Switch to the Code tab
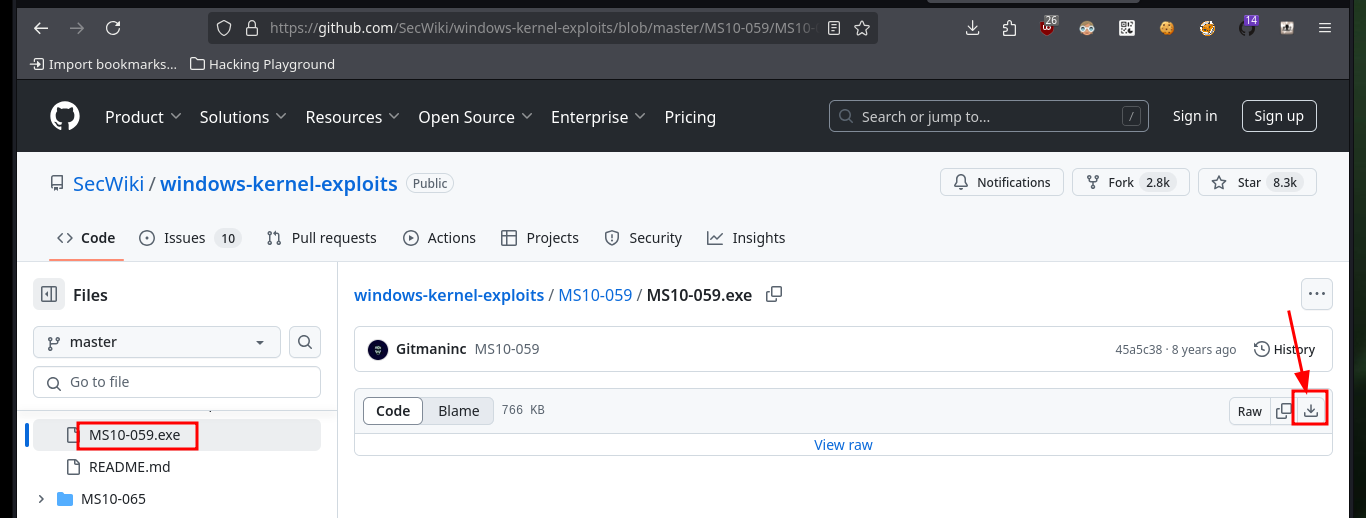This screenshot has width=1366, height=518. (x=86, y=238)
